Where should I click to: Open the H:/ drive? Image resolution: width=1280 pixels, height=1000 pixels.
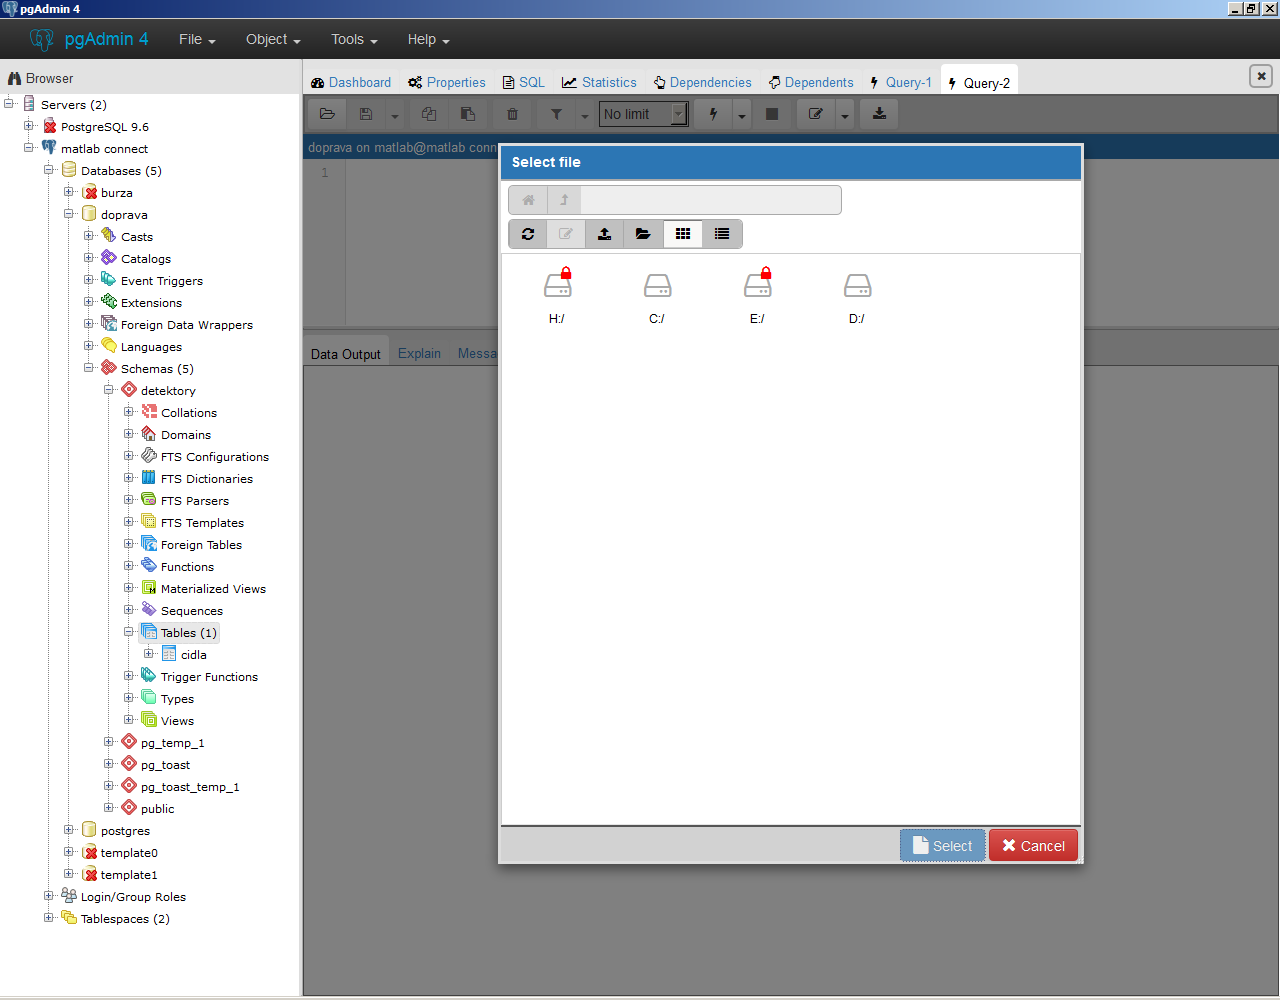coord(557,298)
